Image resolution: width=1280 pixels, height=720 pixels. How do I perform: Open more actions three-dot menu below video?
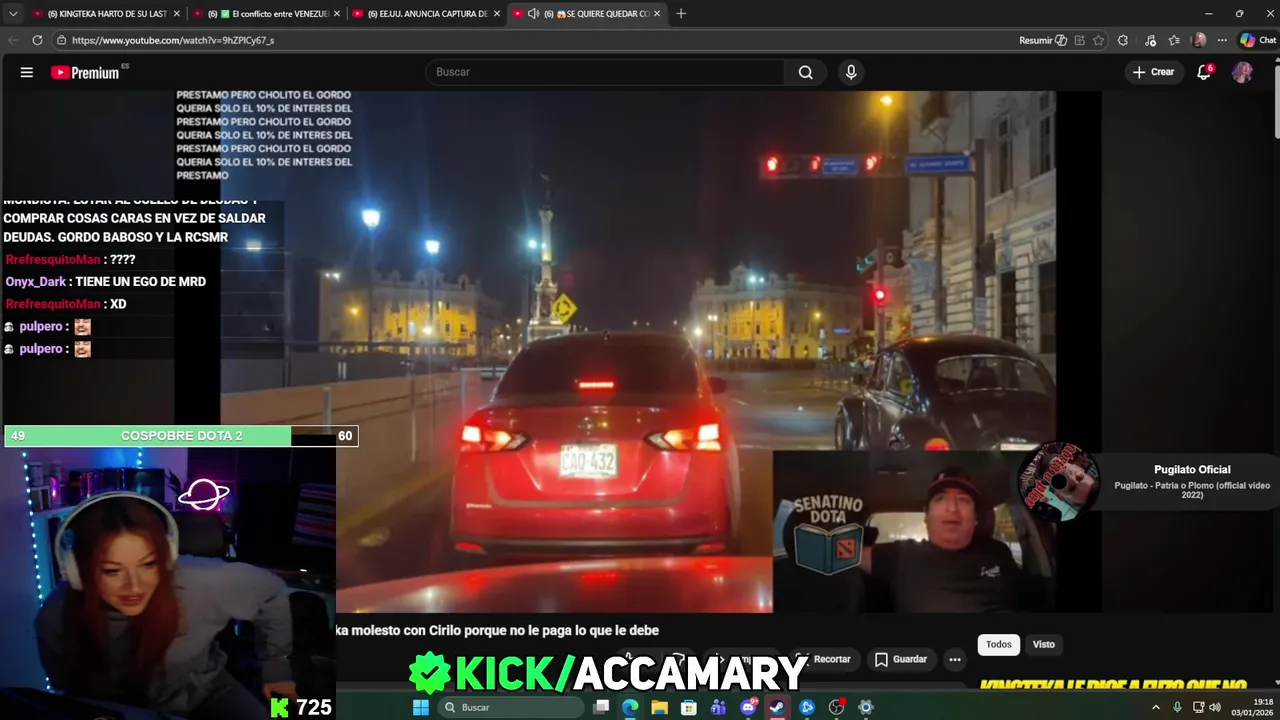coord(955,659)
